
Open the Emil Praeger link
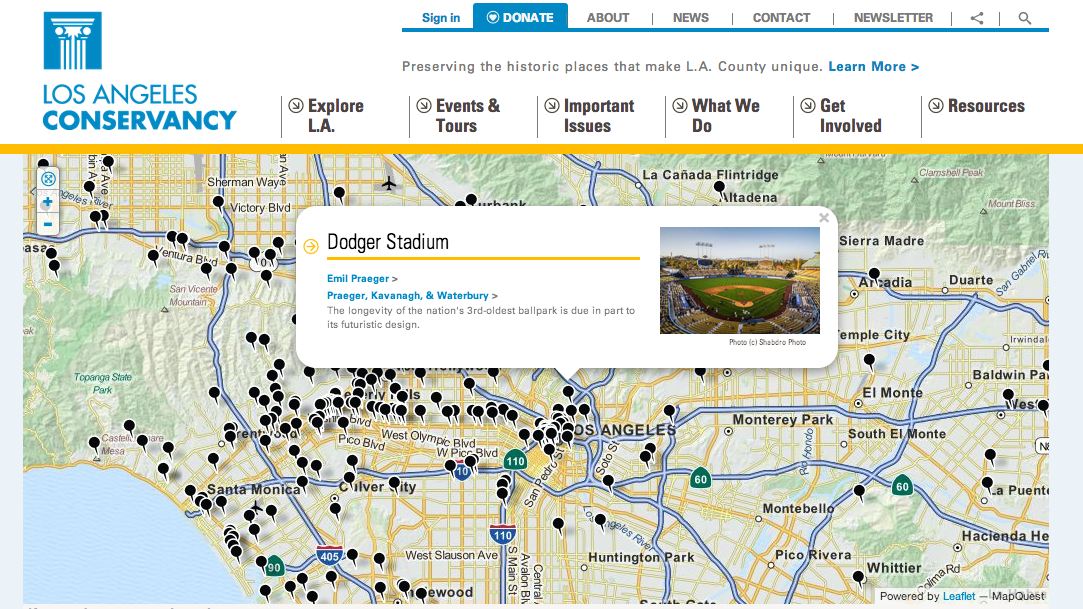tap(358, 278)
